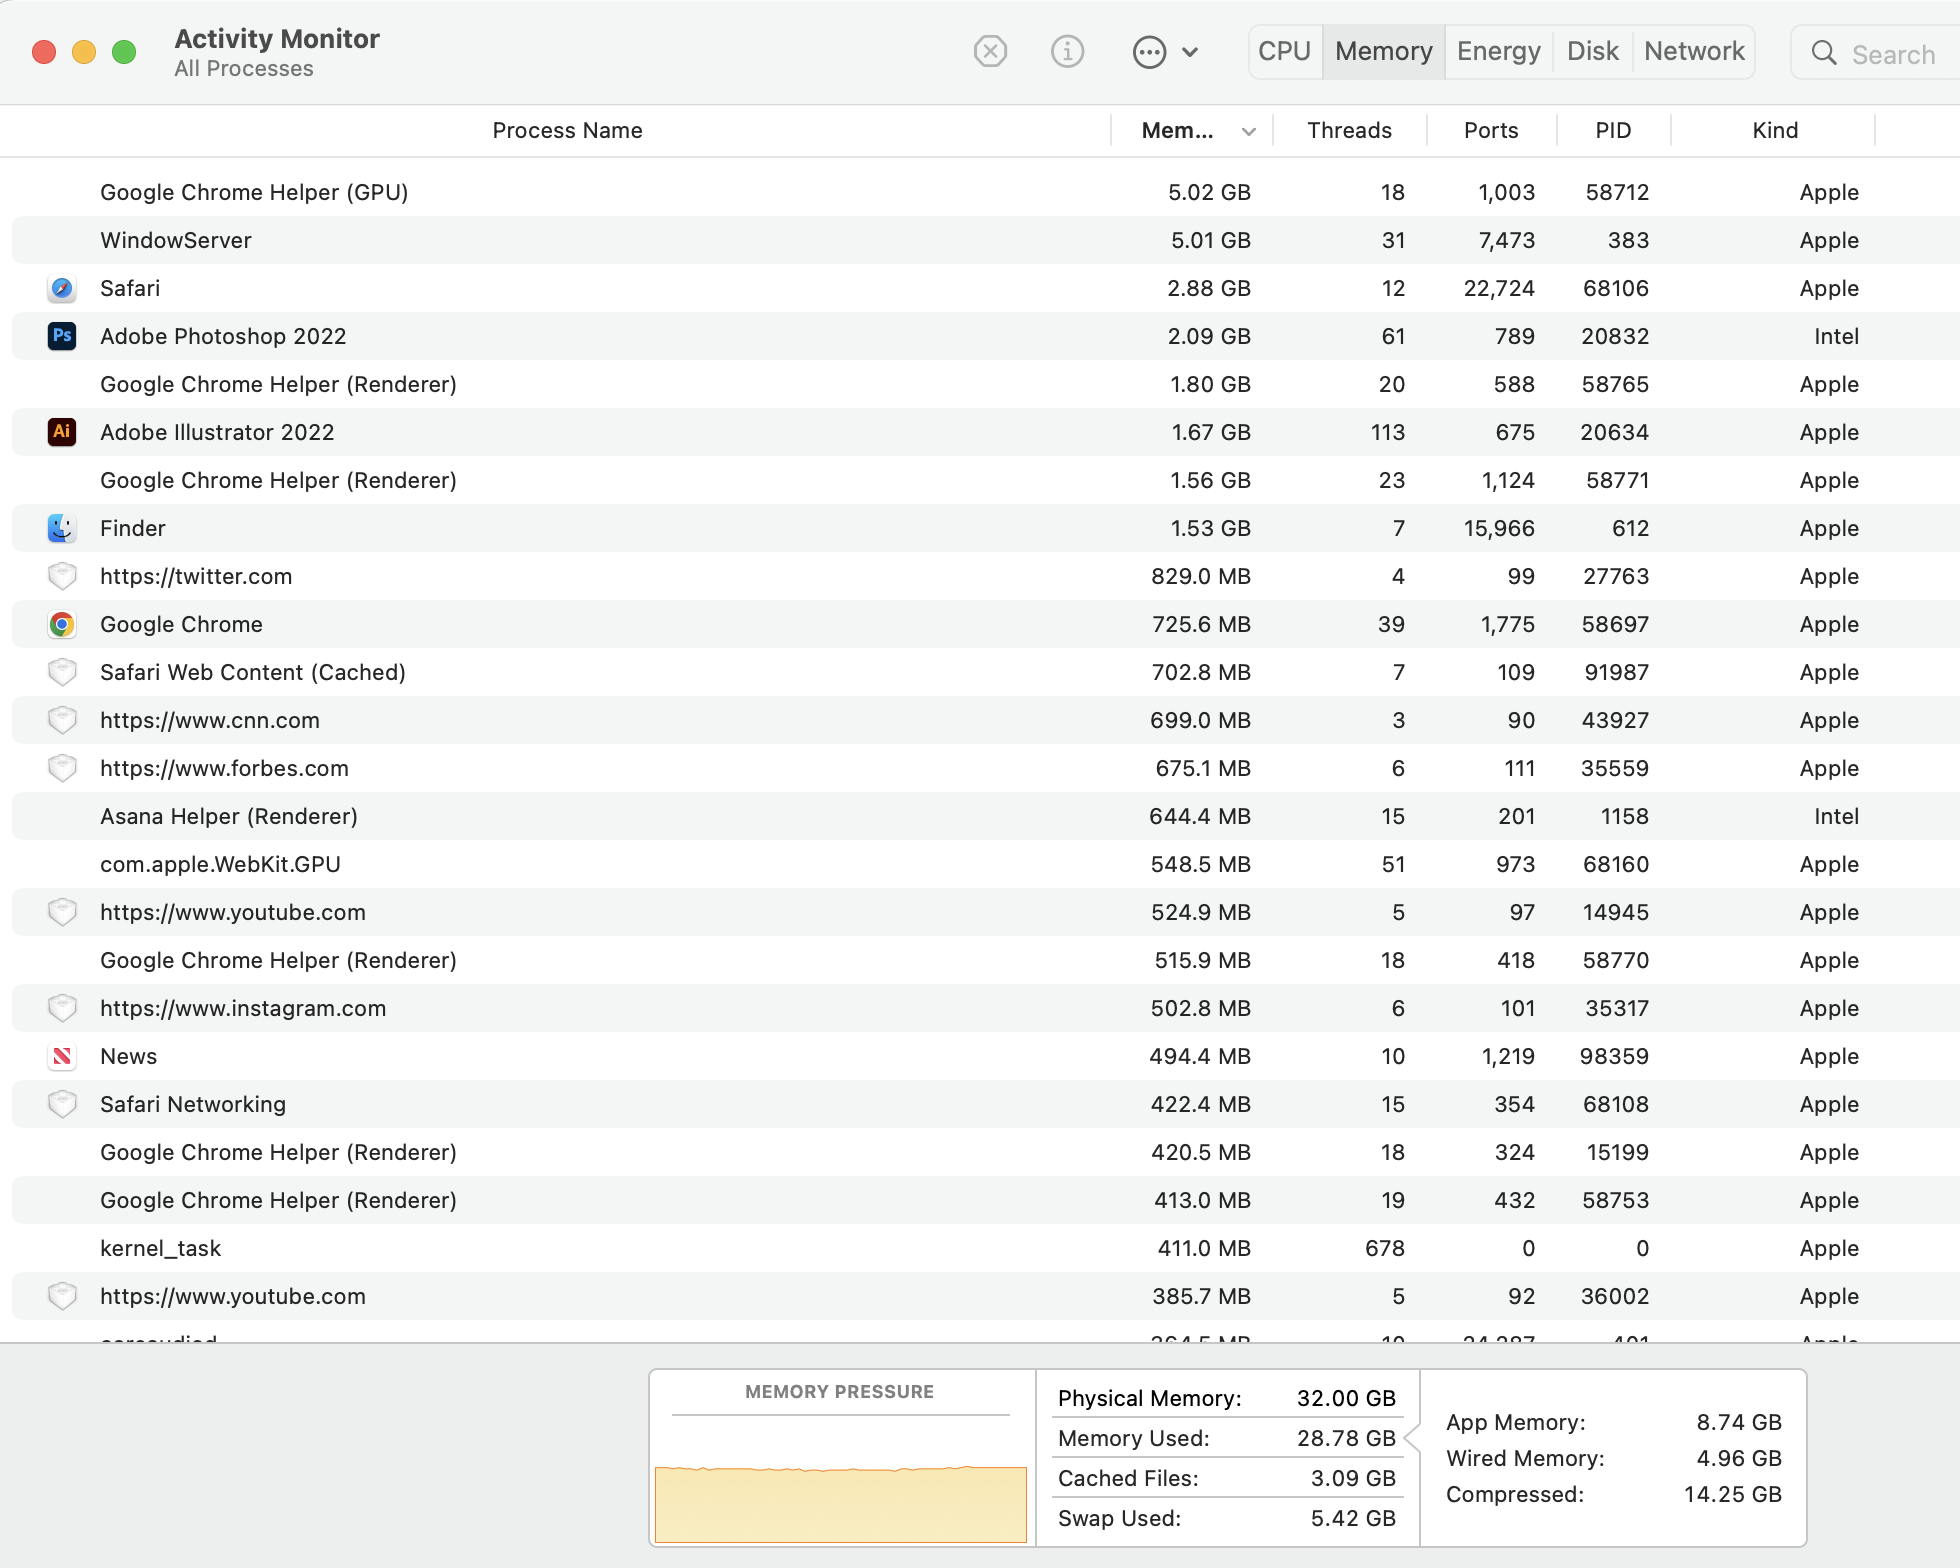Click shield icon beside Safari Networking
The height and width of the screenshot is (1568, 1960).
(x=62, y=1104)
